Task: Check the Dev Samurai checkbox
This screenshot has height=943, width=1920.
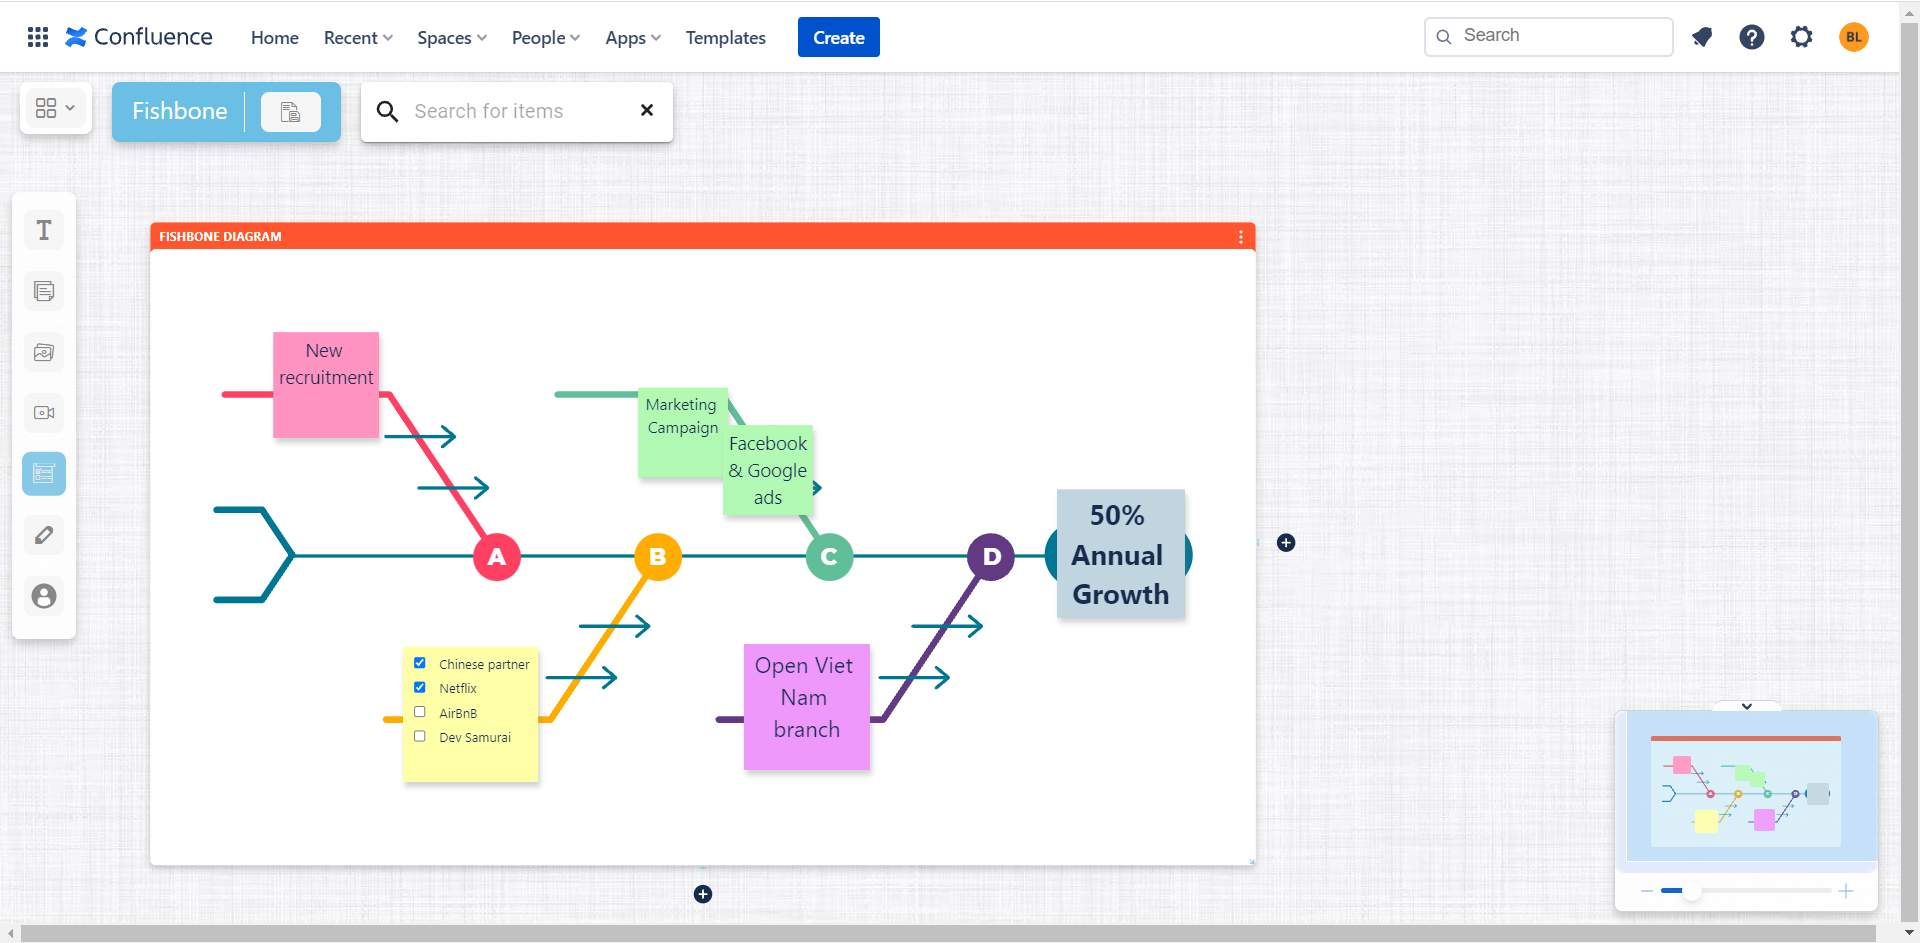Action: tap(420, 735)
